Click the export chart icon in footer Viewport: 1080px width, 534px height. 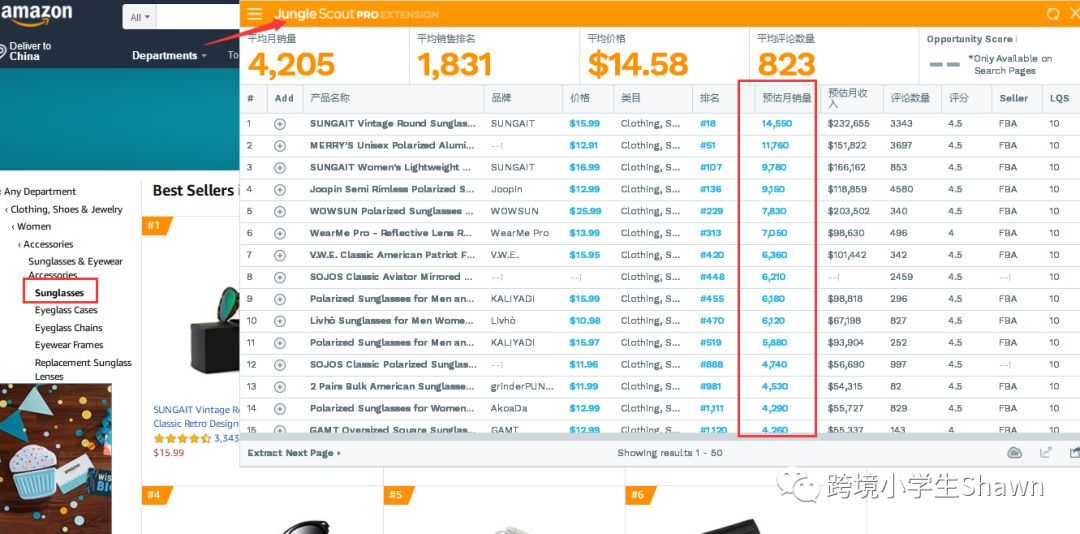point(1046,453)
